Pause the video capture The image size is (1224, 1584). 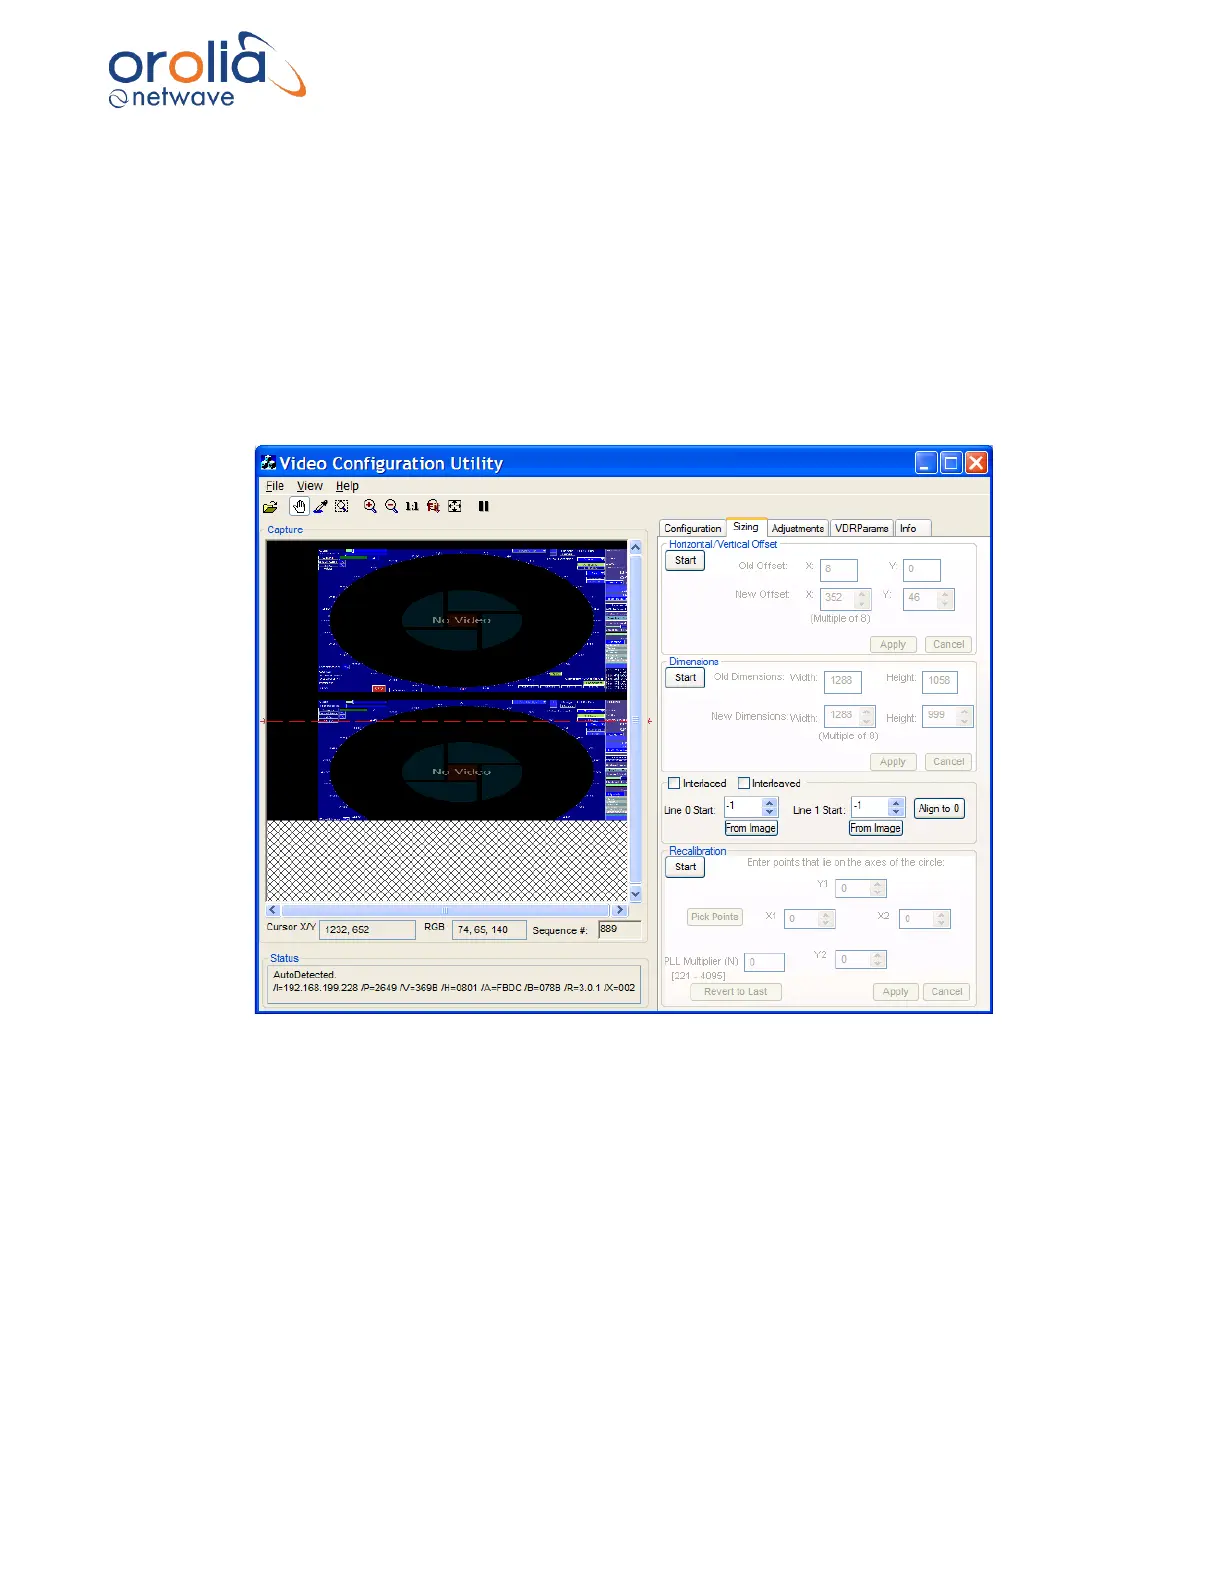click(484, 506)
